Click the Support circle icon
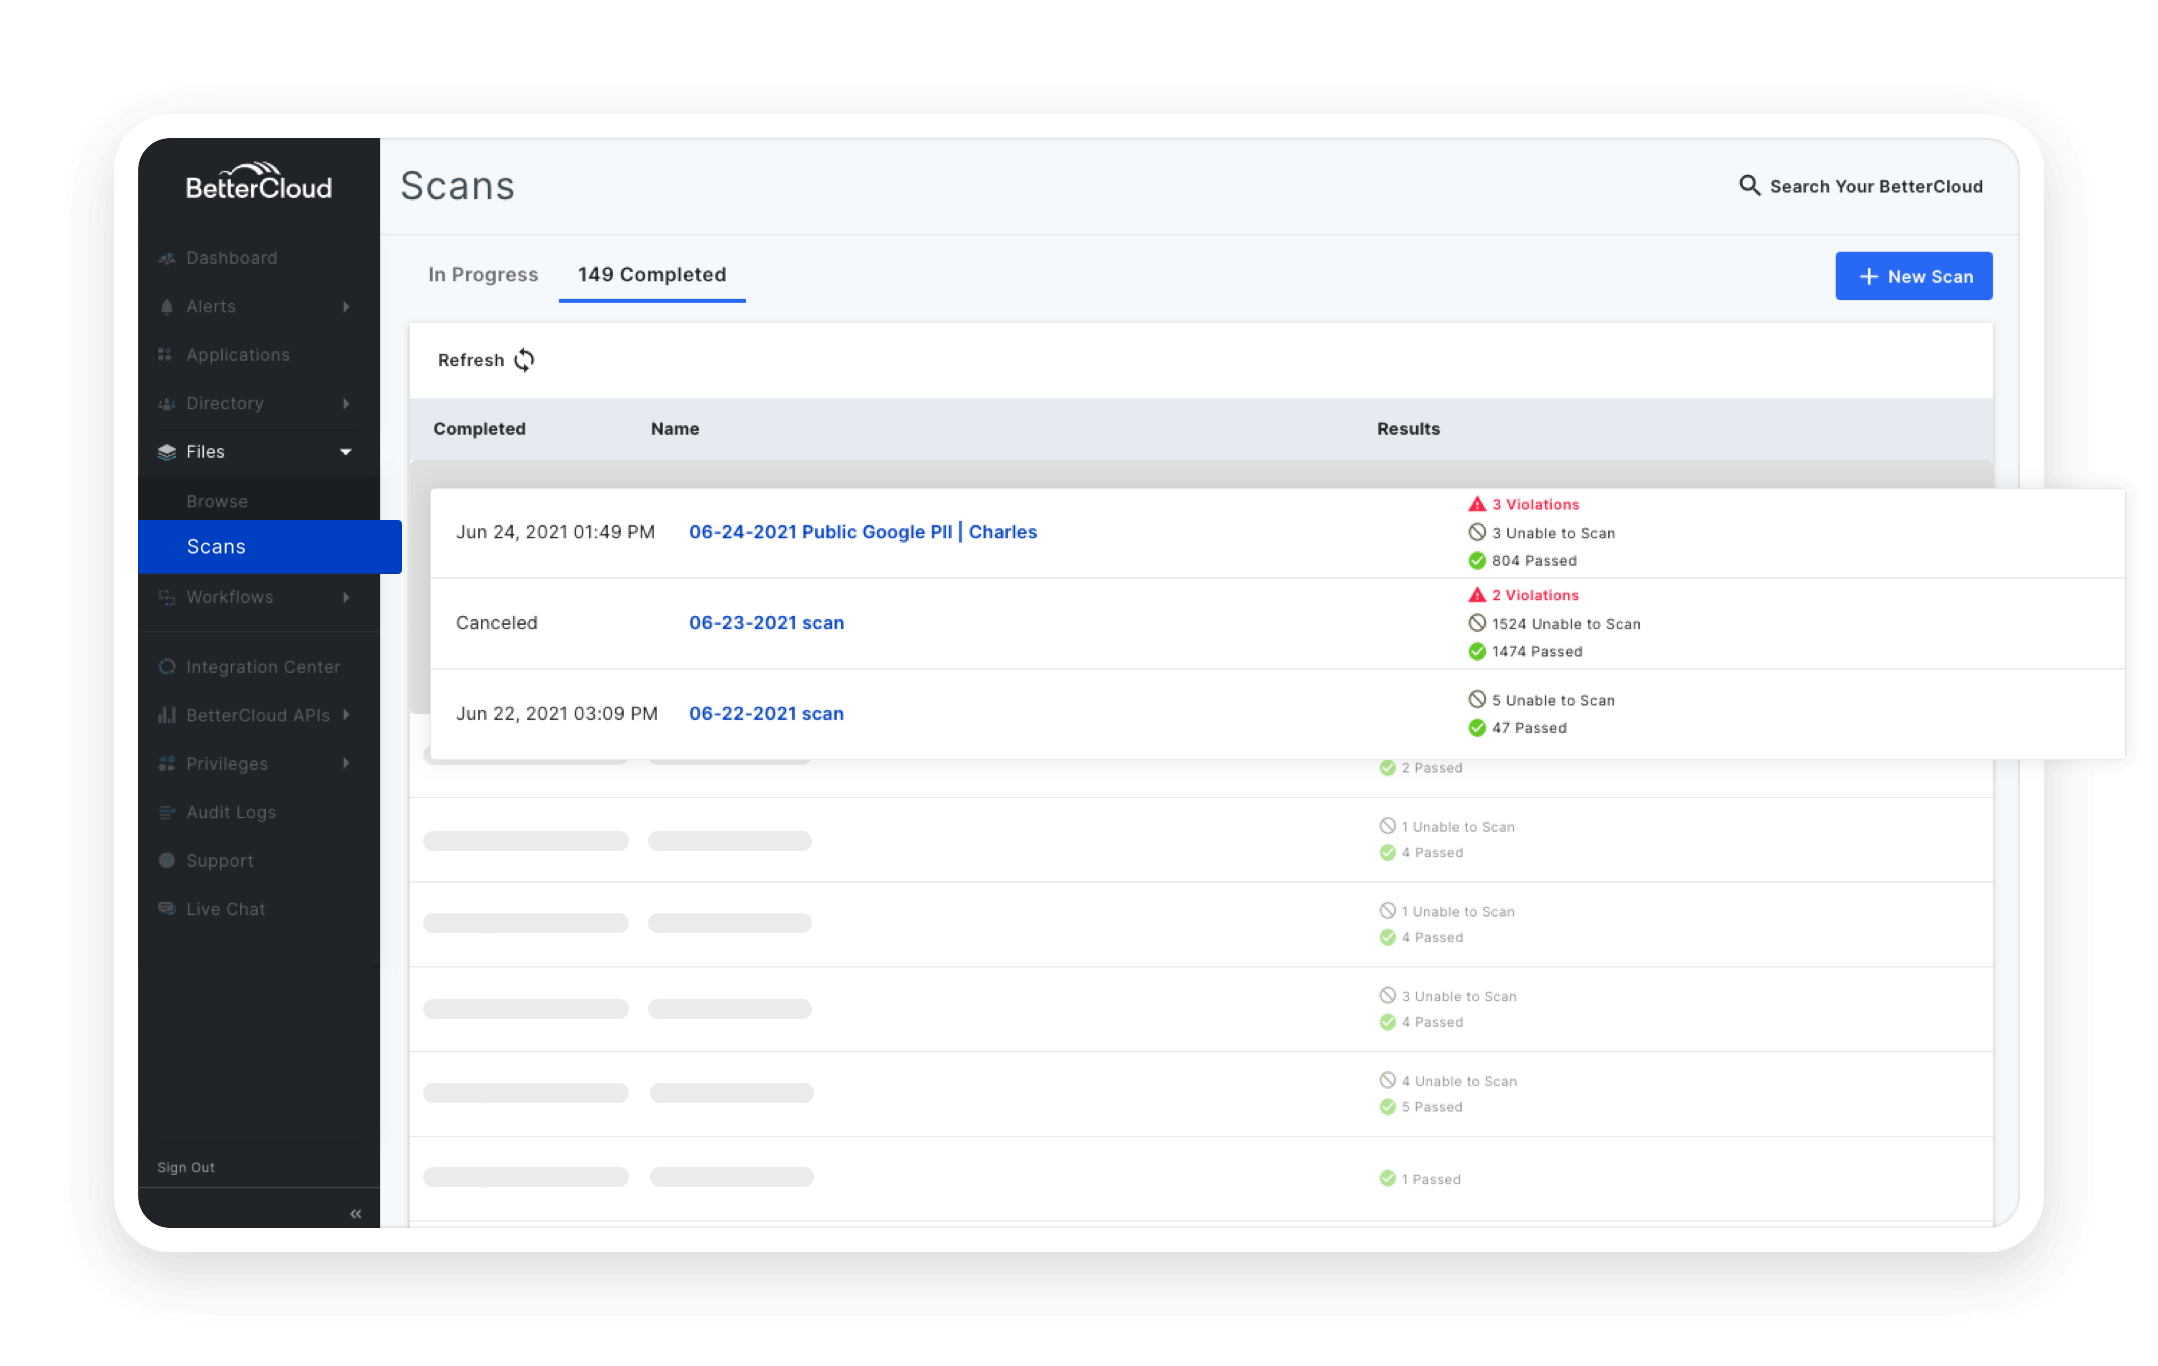The image size is (2158, 1366). 167,860
